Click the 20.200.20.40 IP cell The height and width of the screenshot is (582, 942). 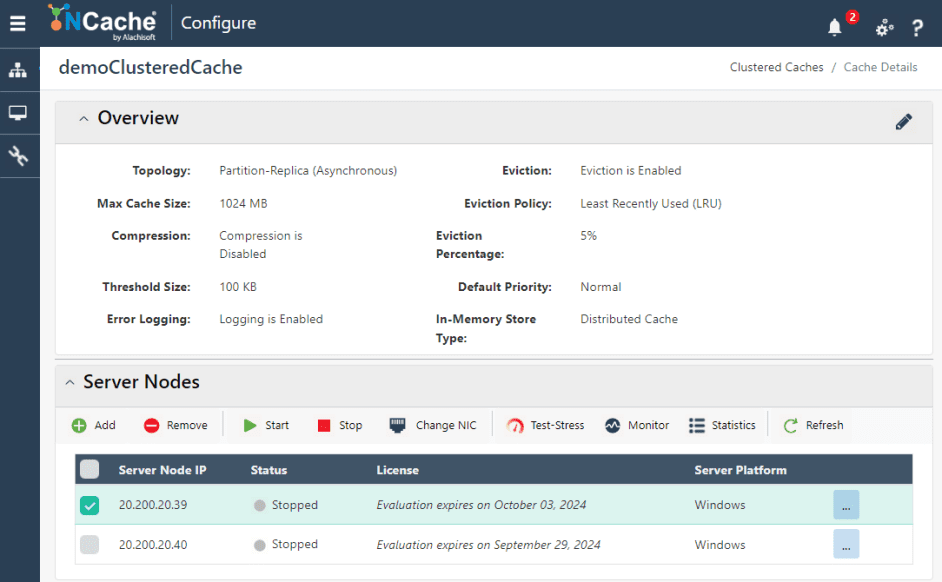(x=153, y=545)
